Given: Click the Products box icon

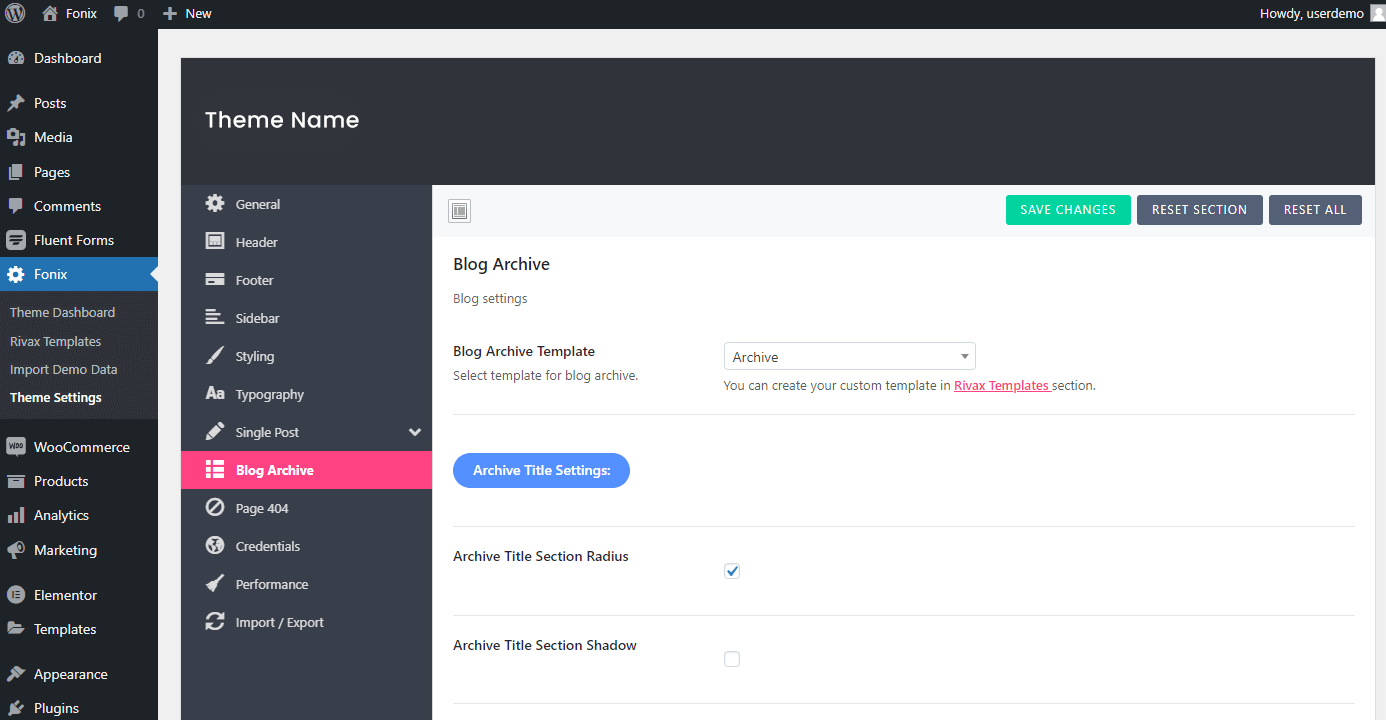Looking at the screenshot, I should [x=16, y=481].
